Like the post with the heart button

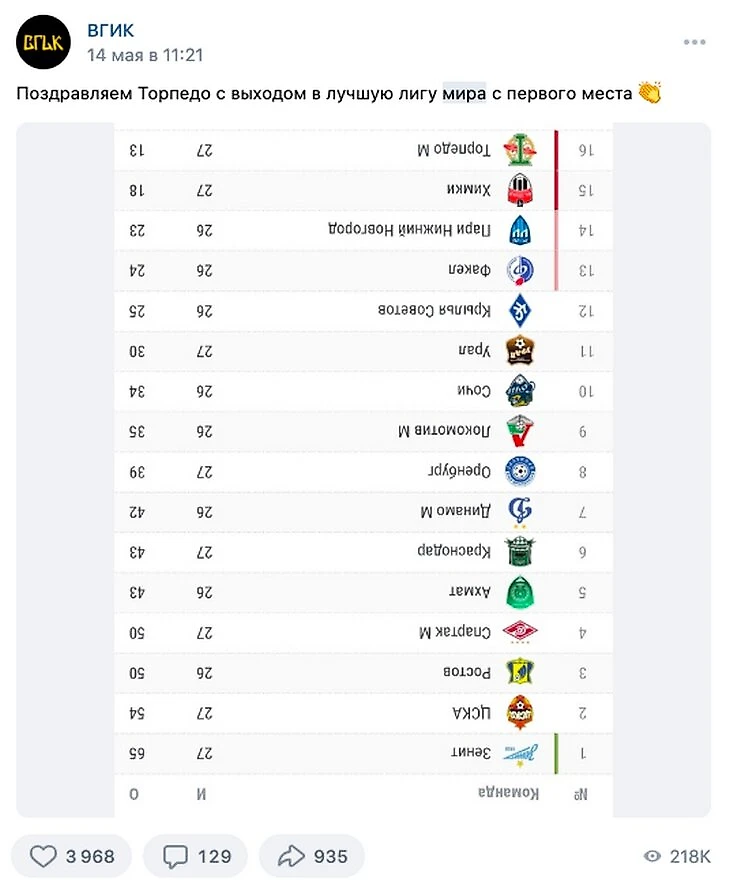[72, 856]
